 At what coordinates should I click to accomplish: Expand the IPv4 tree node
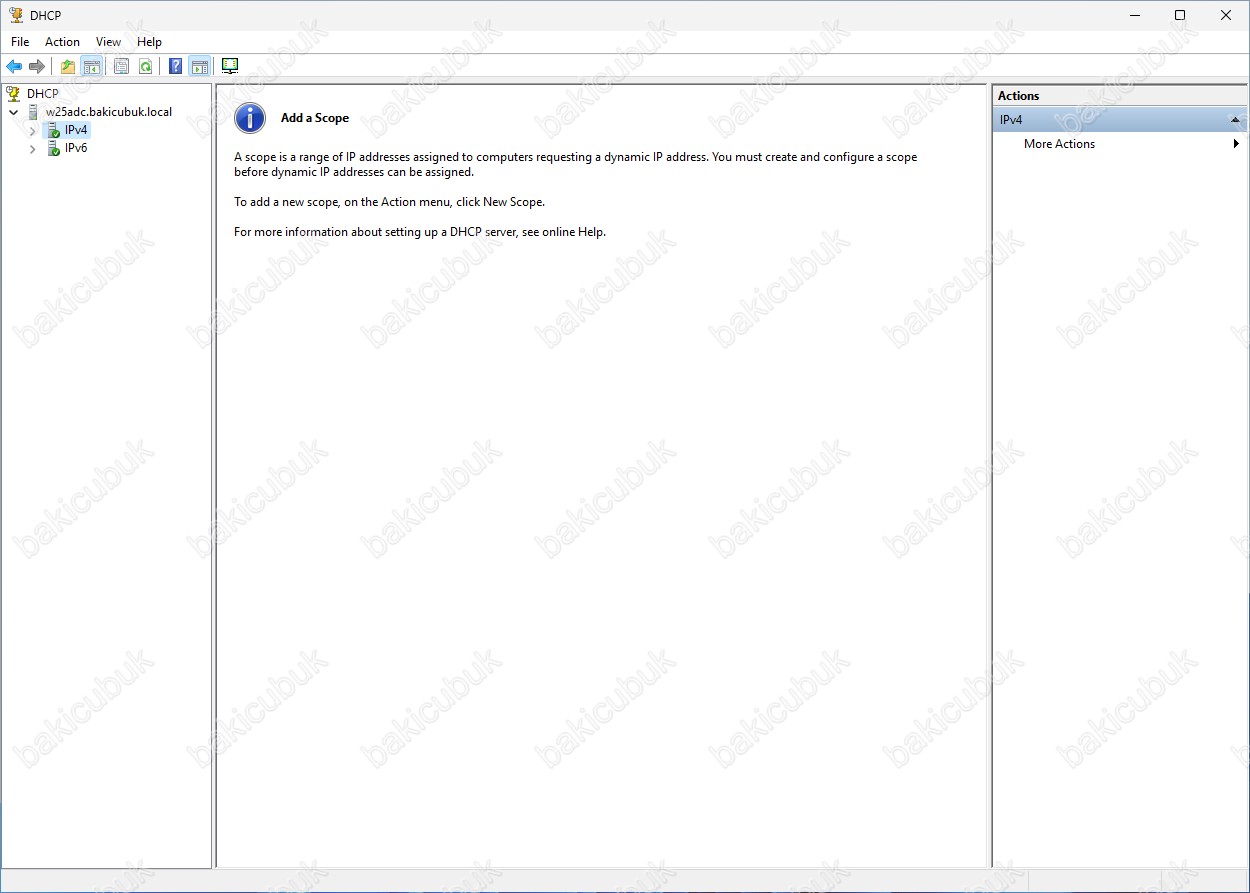pyautogui.click(x=32, y=130)
